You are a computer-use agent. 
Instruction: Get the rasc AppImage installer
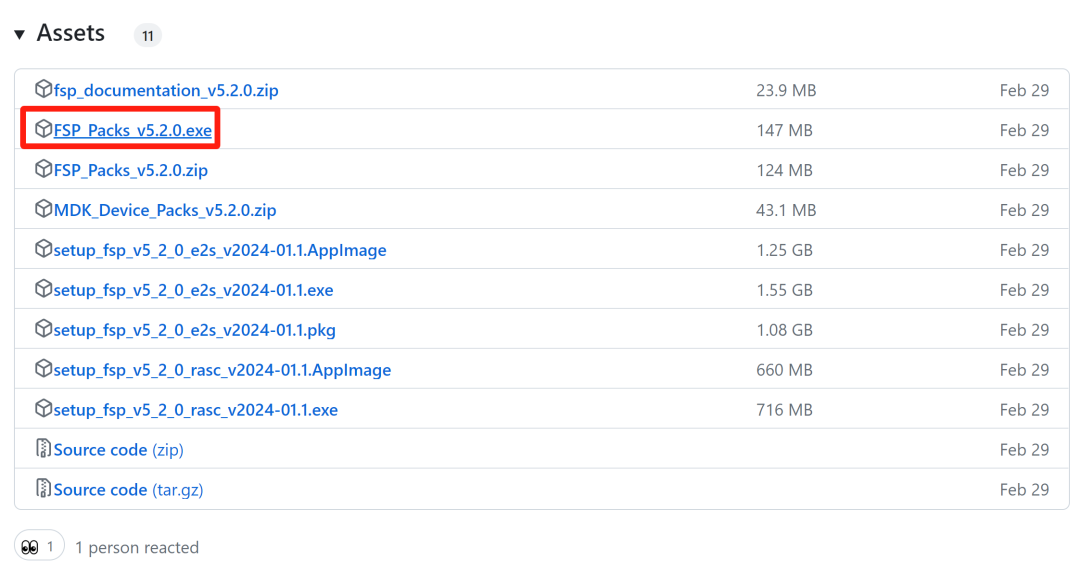coord(222,371)
